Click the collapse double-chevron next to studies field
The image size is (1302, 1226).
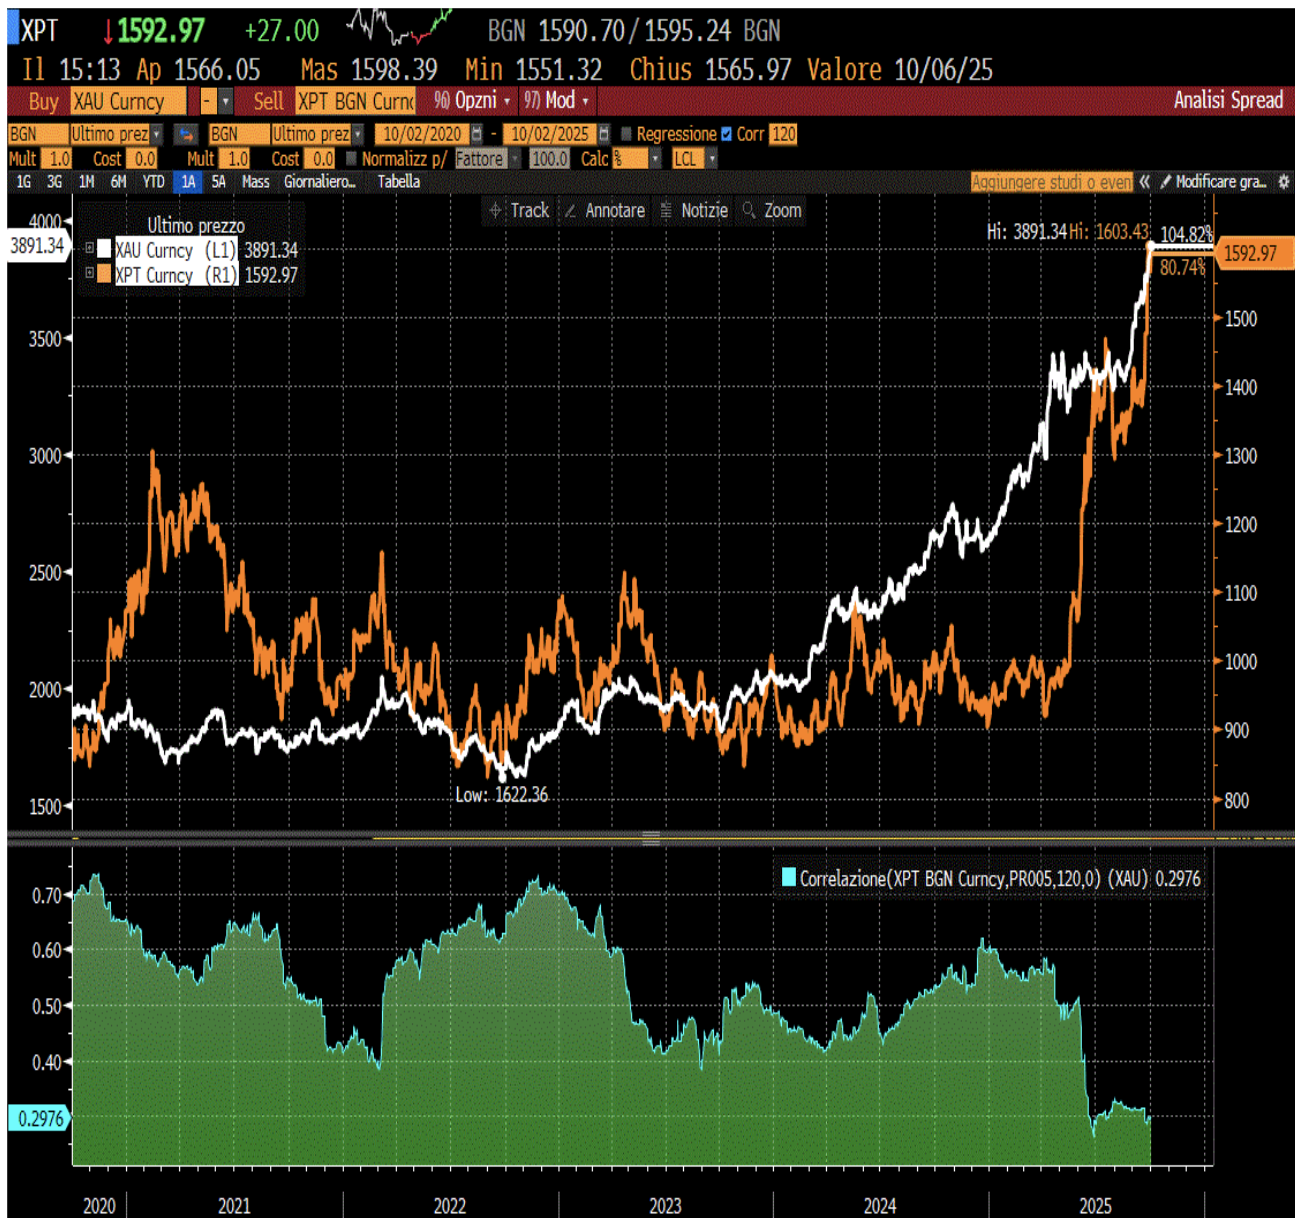coord(1145,182)
